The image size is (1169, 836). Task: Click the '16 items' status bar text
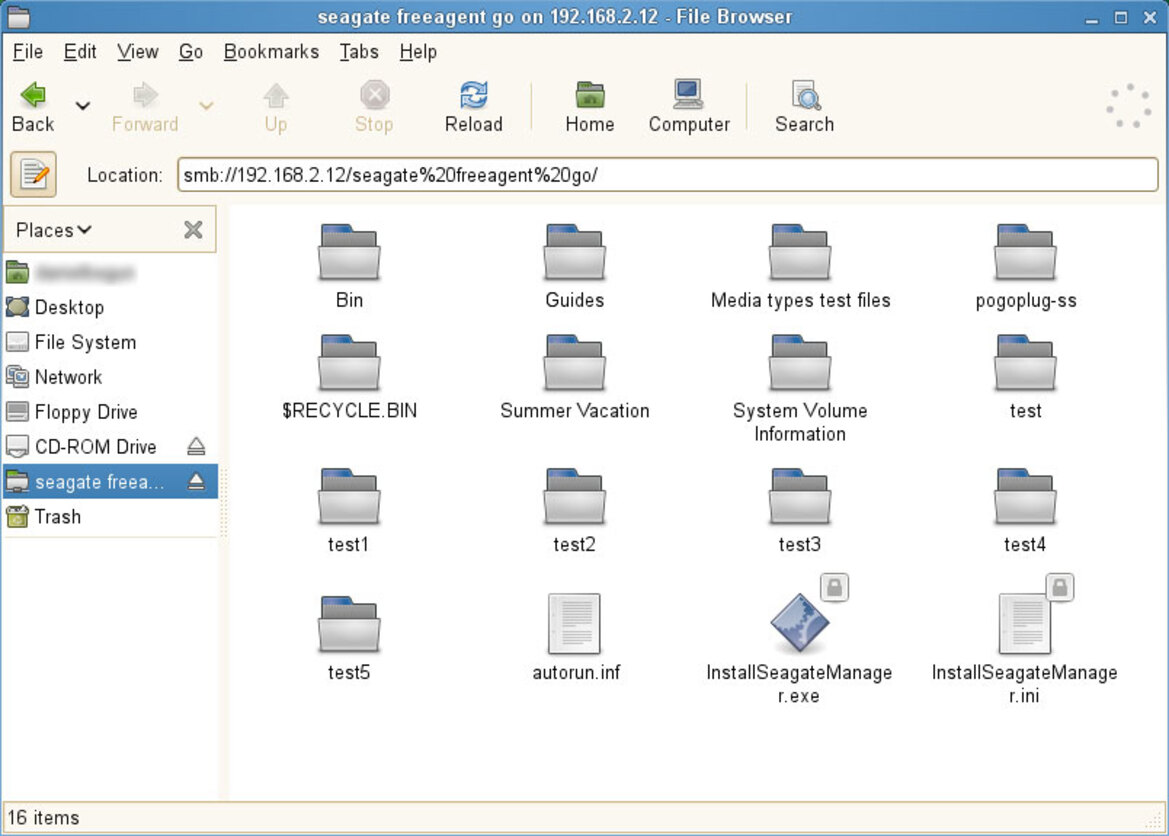point(43,817)
